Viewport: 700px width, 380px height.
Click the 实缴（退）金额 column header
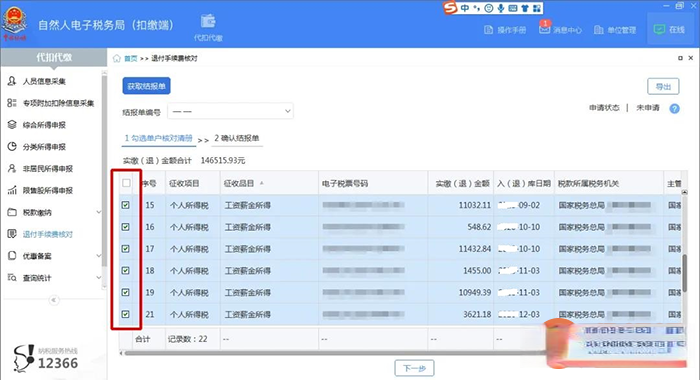pyautogui.click(x=462, y=184)
